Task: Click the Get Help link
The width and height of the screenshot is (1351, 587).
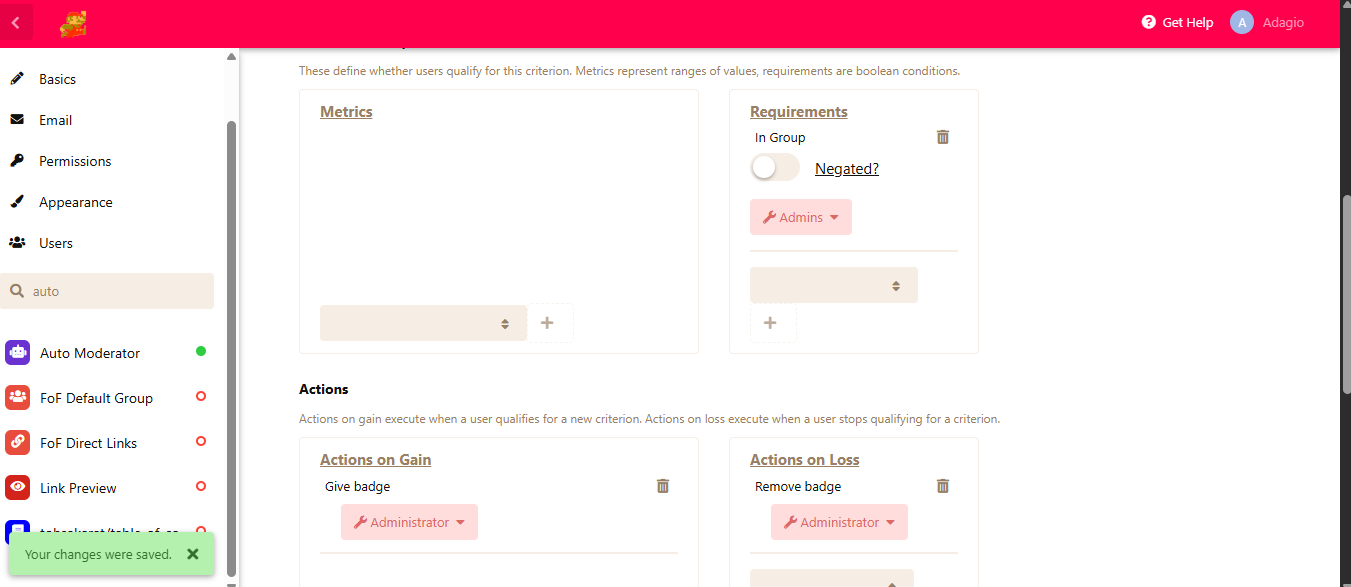Action: point(1177,23)
